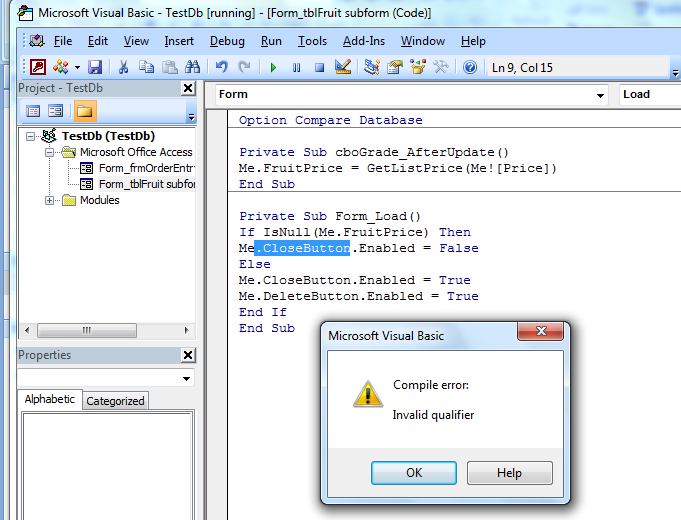
Task: Click the Insert Module icon
Action: tap(60, 67)
